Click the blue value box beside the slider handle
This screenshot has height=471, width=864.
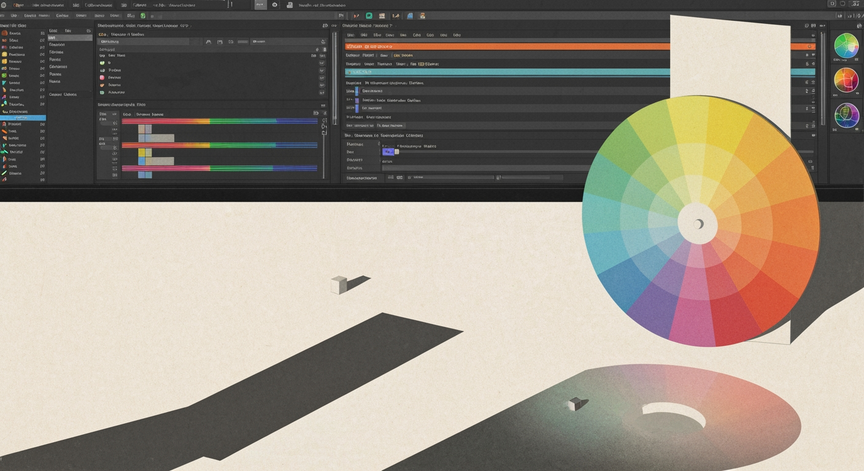coord(388,151)
